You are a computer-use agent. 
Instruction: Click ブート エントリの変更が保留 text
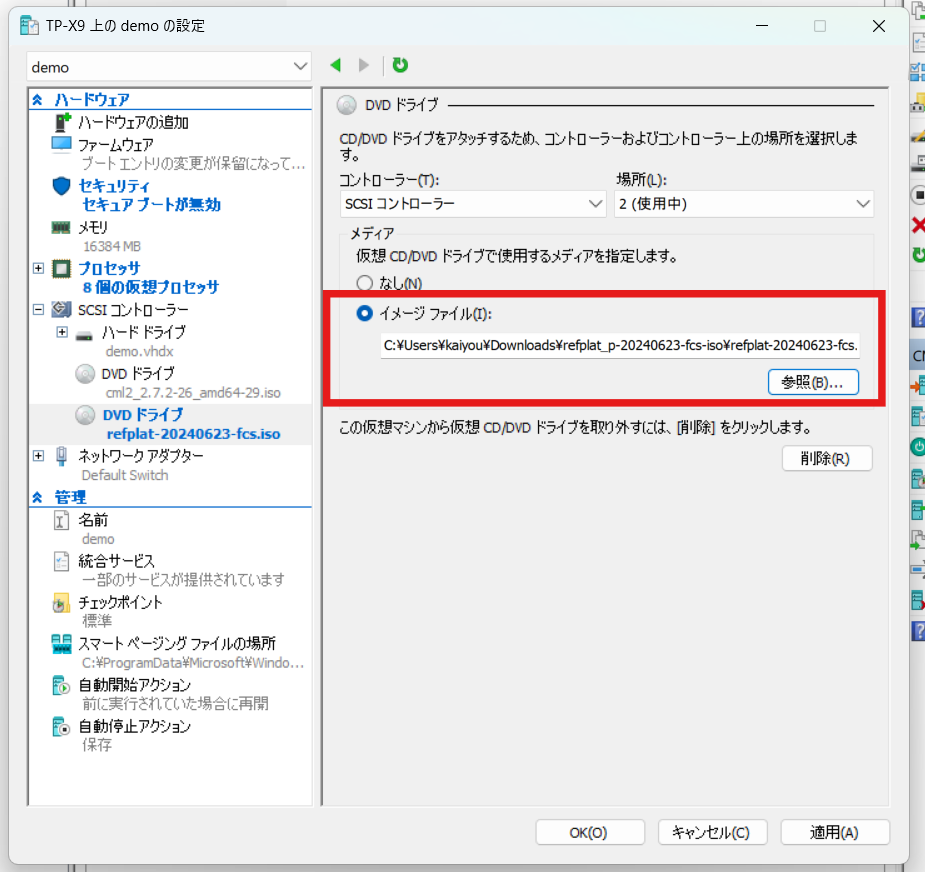click(x=193, y=163)
